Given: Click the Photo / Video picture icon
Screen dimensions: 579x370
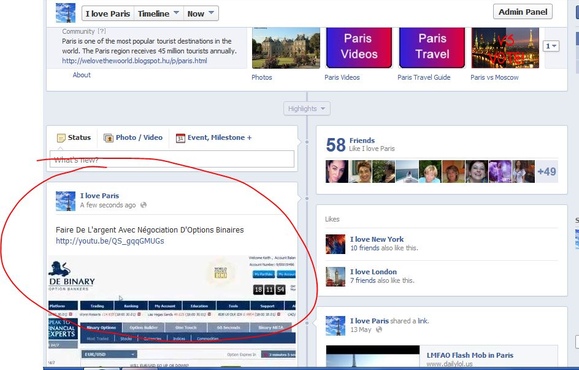Looking at the screenshot, I should (x=108, y=138).
